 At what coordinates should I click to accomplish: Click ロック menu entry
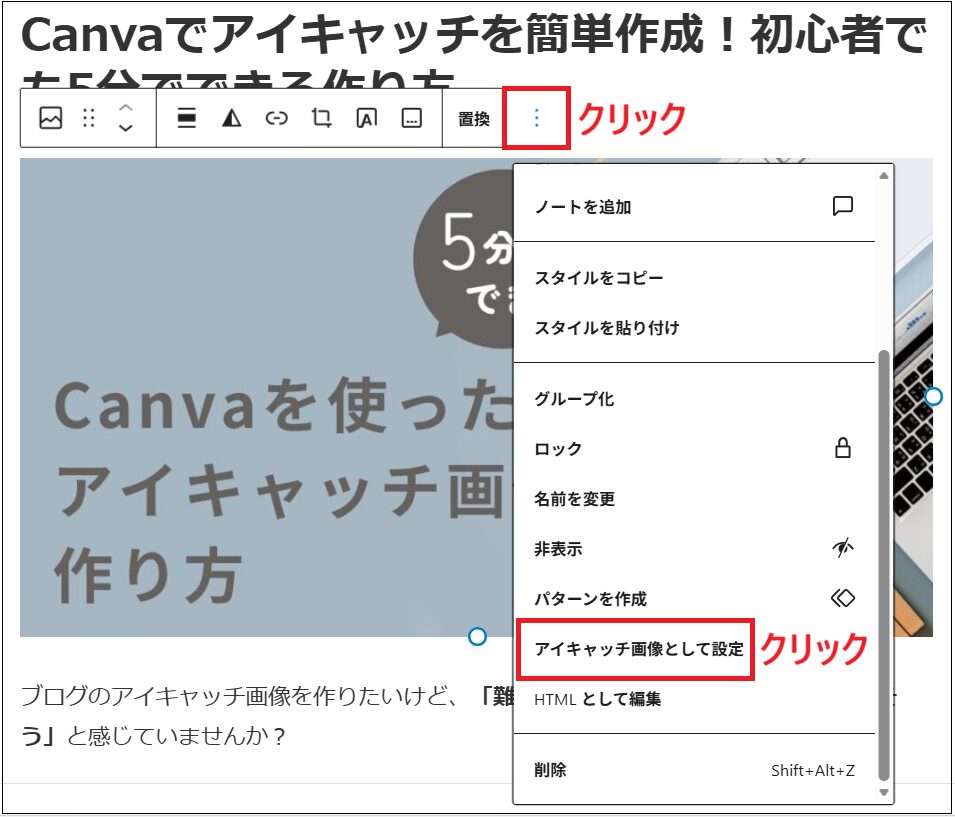(x=694, y=449)
